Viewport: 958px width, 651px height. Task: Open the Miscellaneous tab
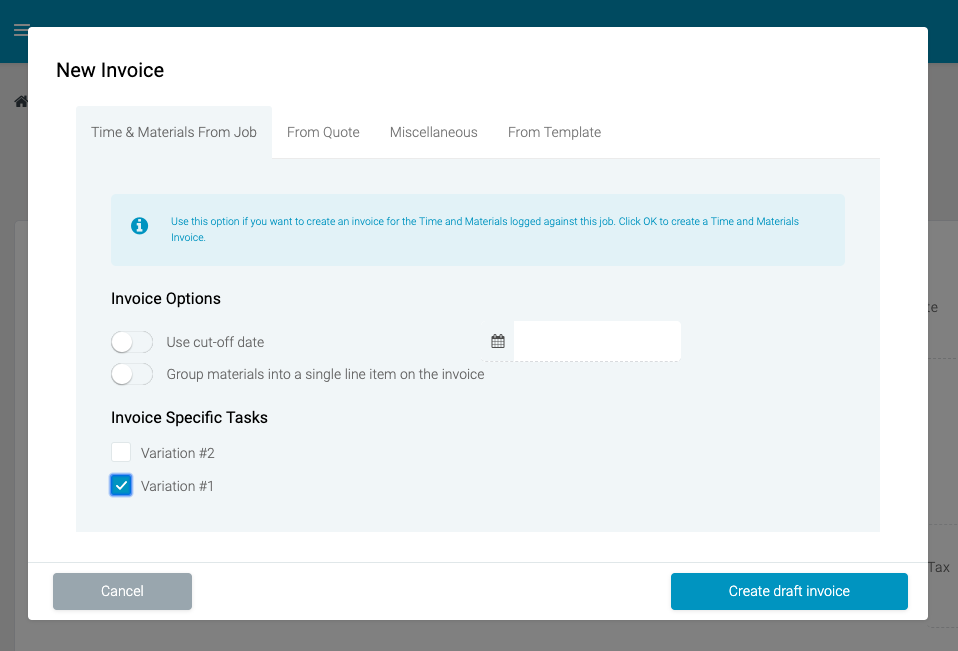pyautogui.click(x=434, y=132)
